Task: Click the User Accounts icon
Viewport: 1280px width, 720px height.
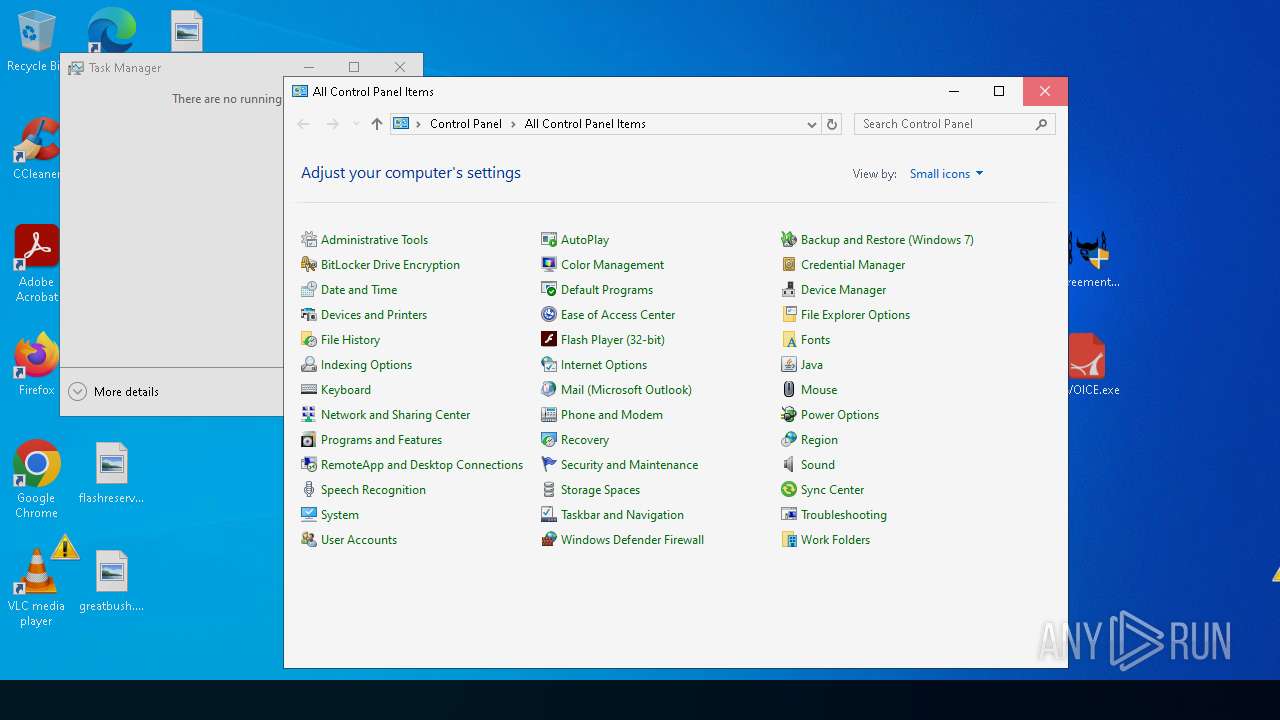Action: (x=309, y=540)
